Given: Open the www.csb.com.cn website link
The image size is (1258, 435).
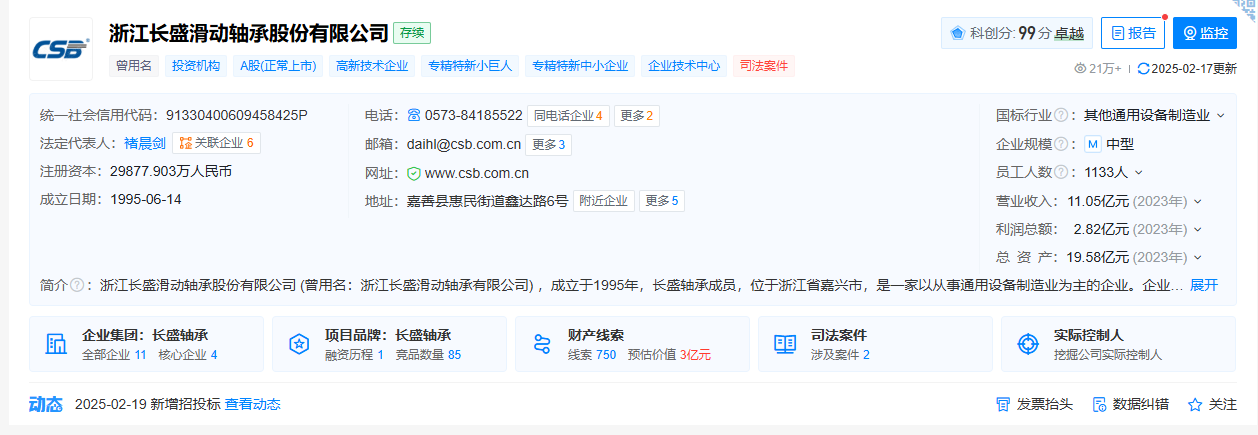Looking at the screenshot, I should pos(477,172).
